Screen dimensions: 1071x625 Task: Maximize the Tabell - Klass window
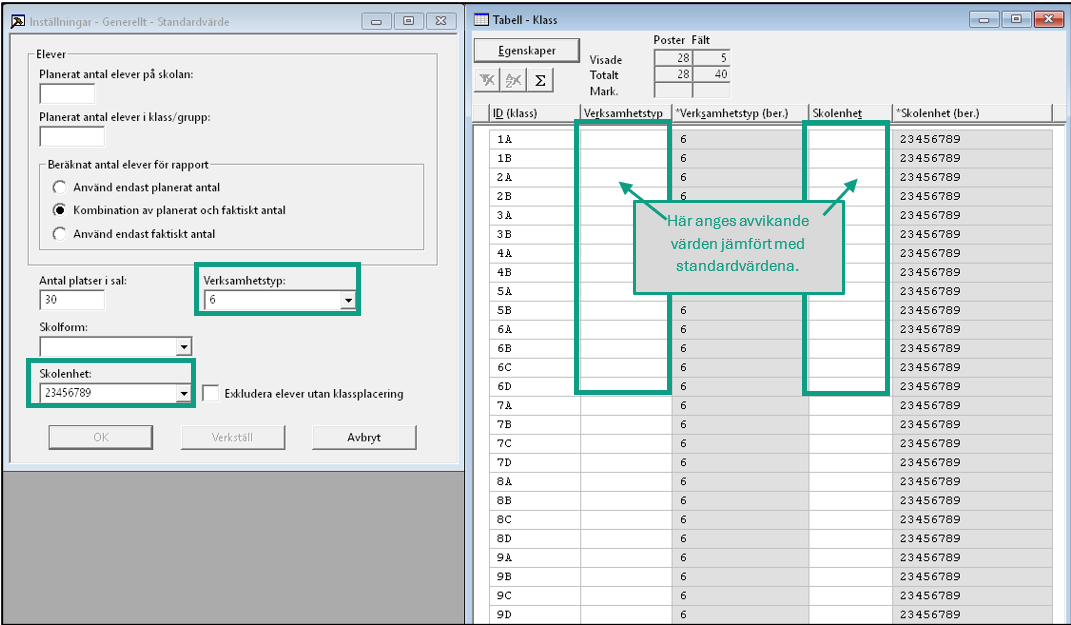click(1016, 19)
